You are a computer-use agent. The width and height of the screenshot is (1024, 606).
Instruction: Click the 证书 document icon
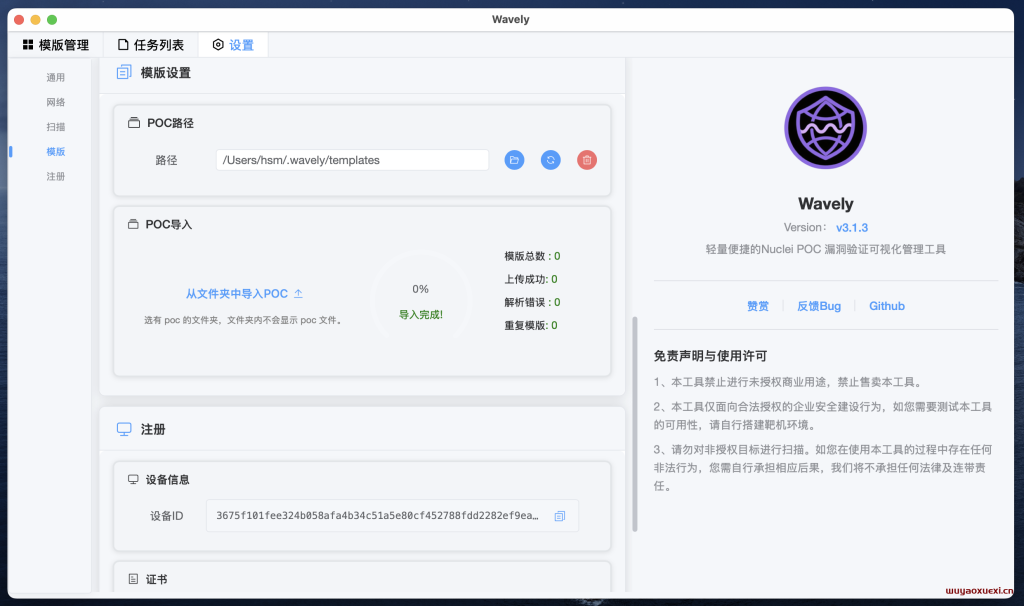pyautogui.click(x=133, y=579)
